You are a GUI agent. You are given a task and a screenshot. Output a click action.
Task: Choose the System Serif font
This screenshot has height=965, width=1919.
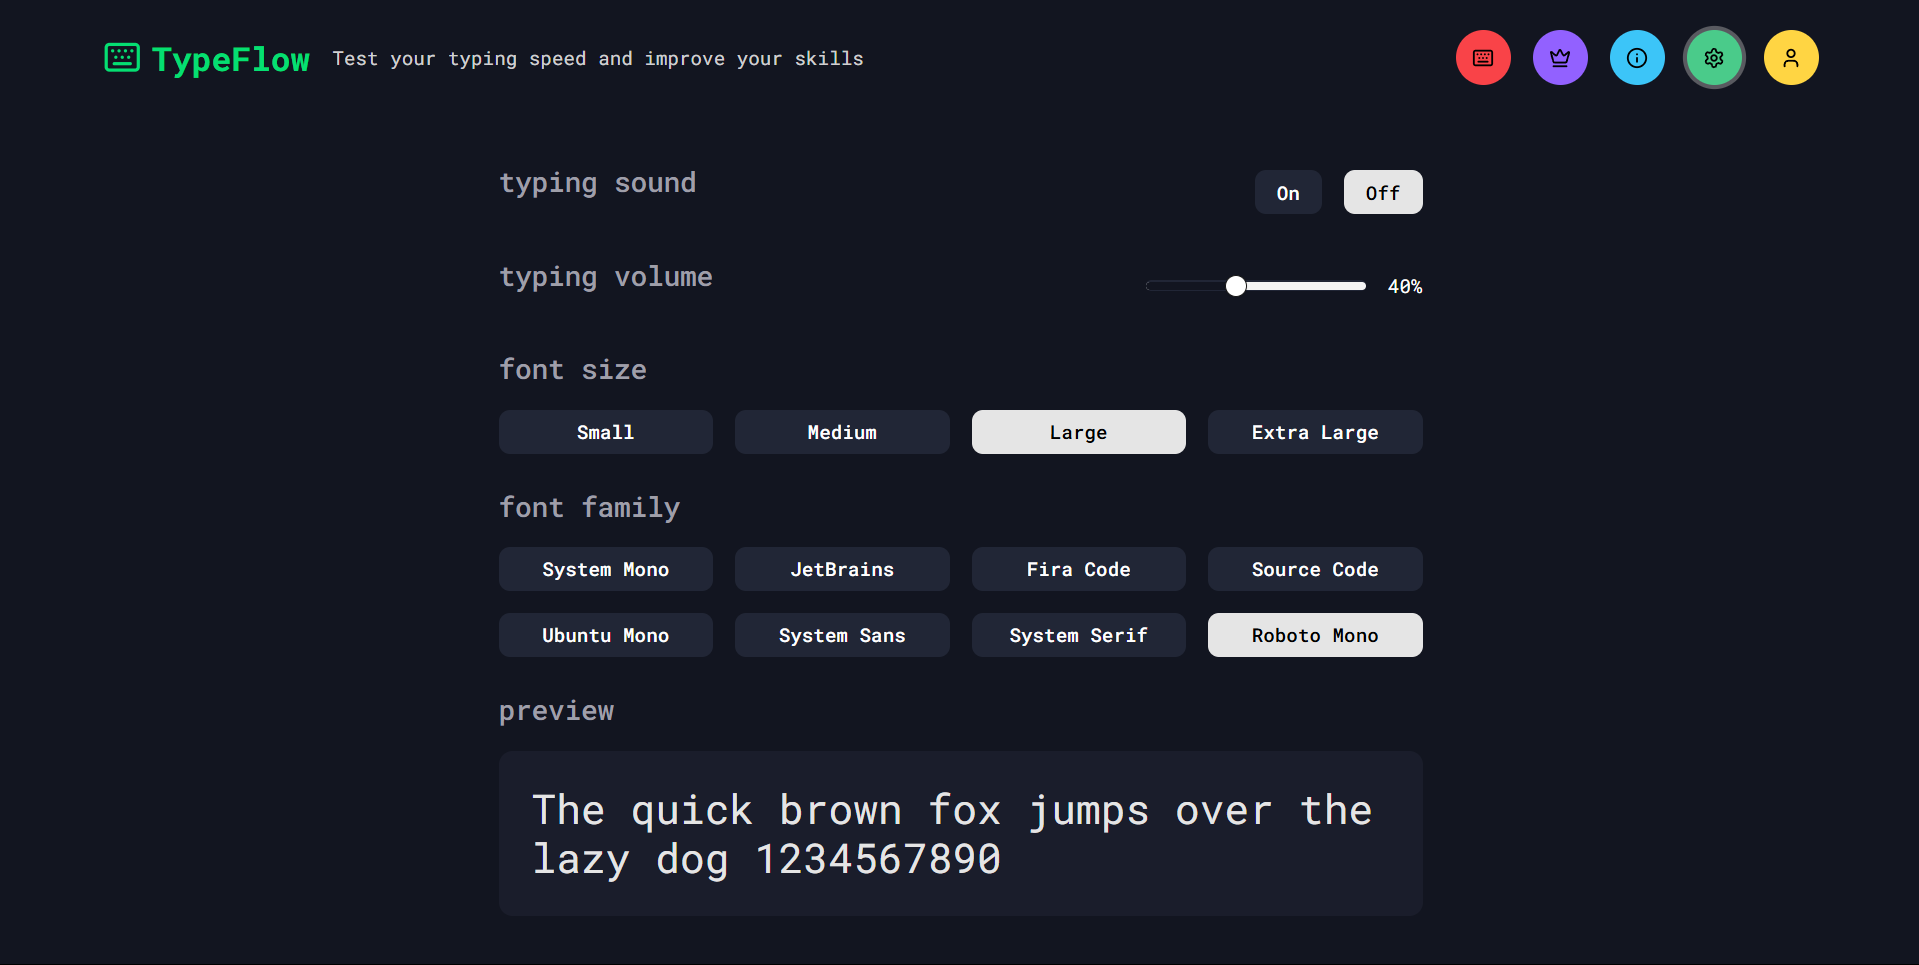point(1079,635)
